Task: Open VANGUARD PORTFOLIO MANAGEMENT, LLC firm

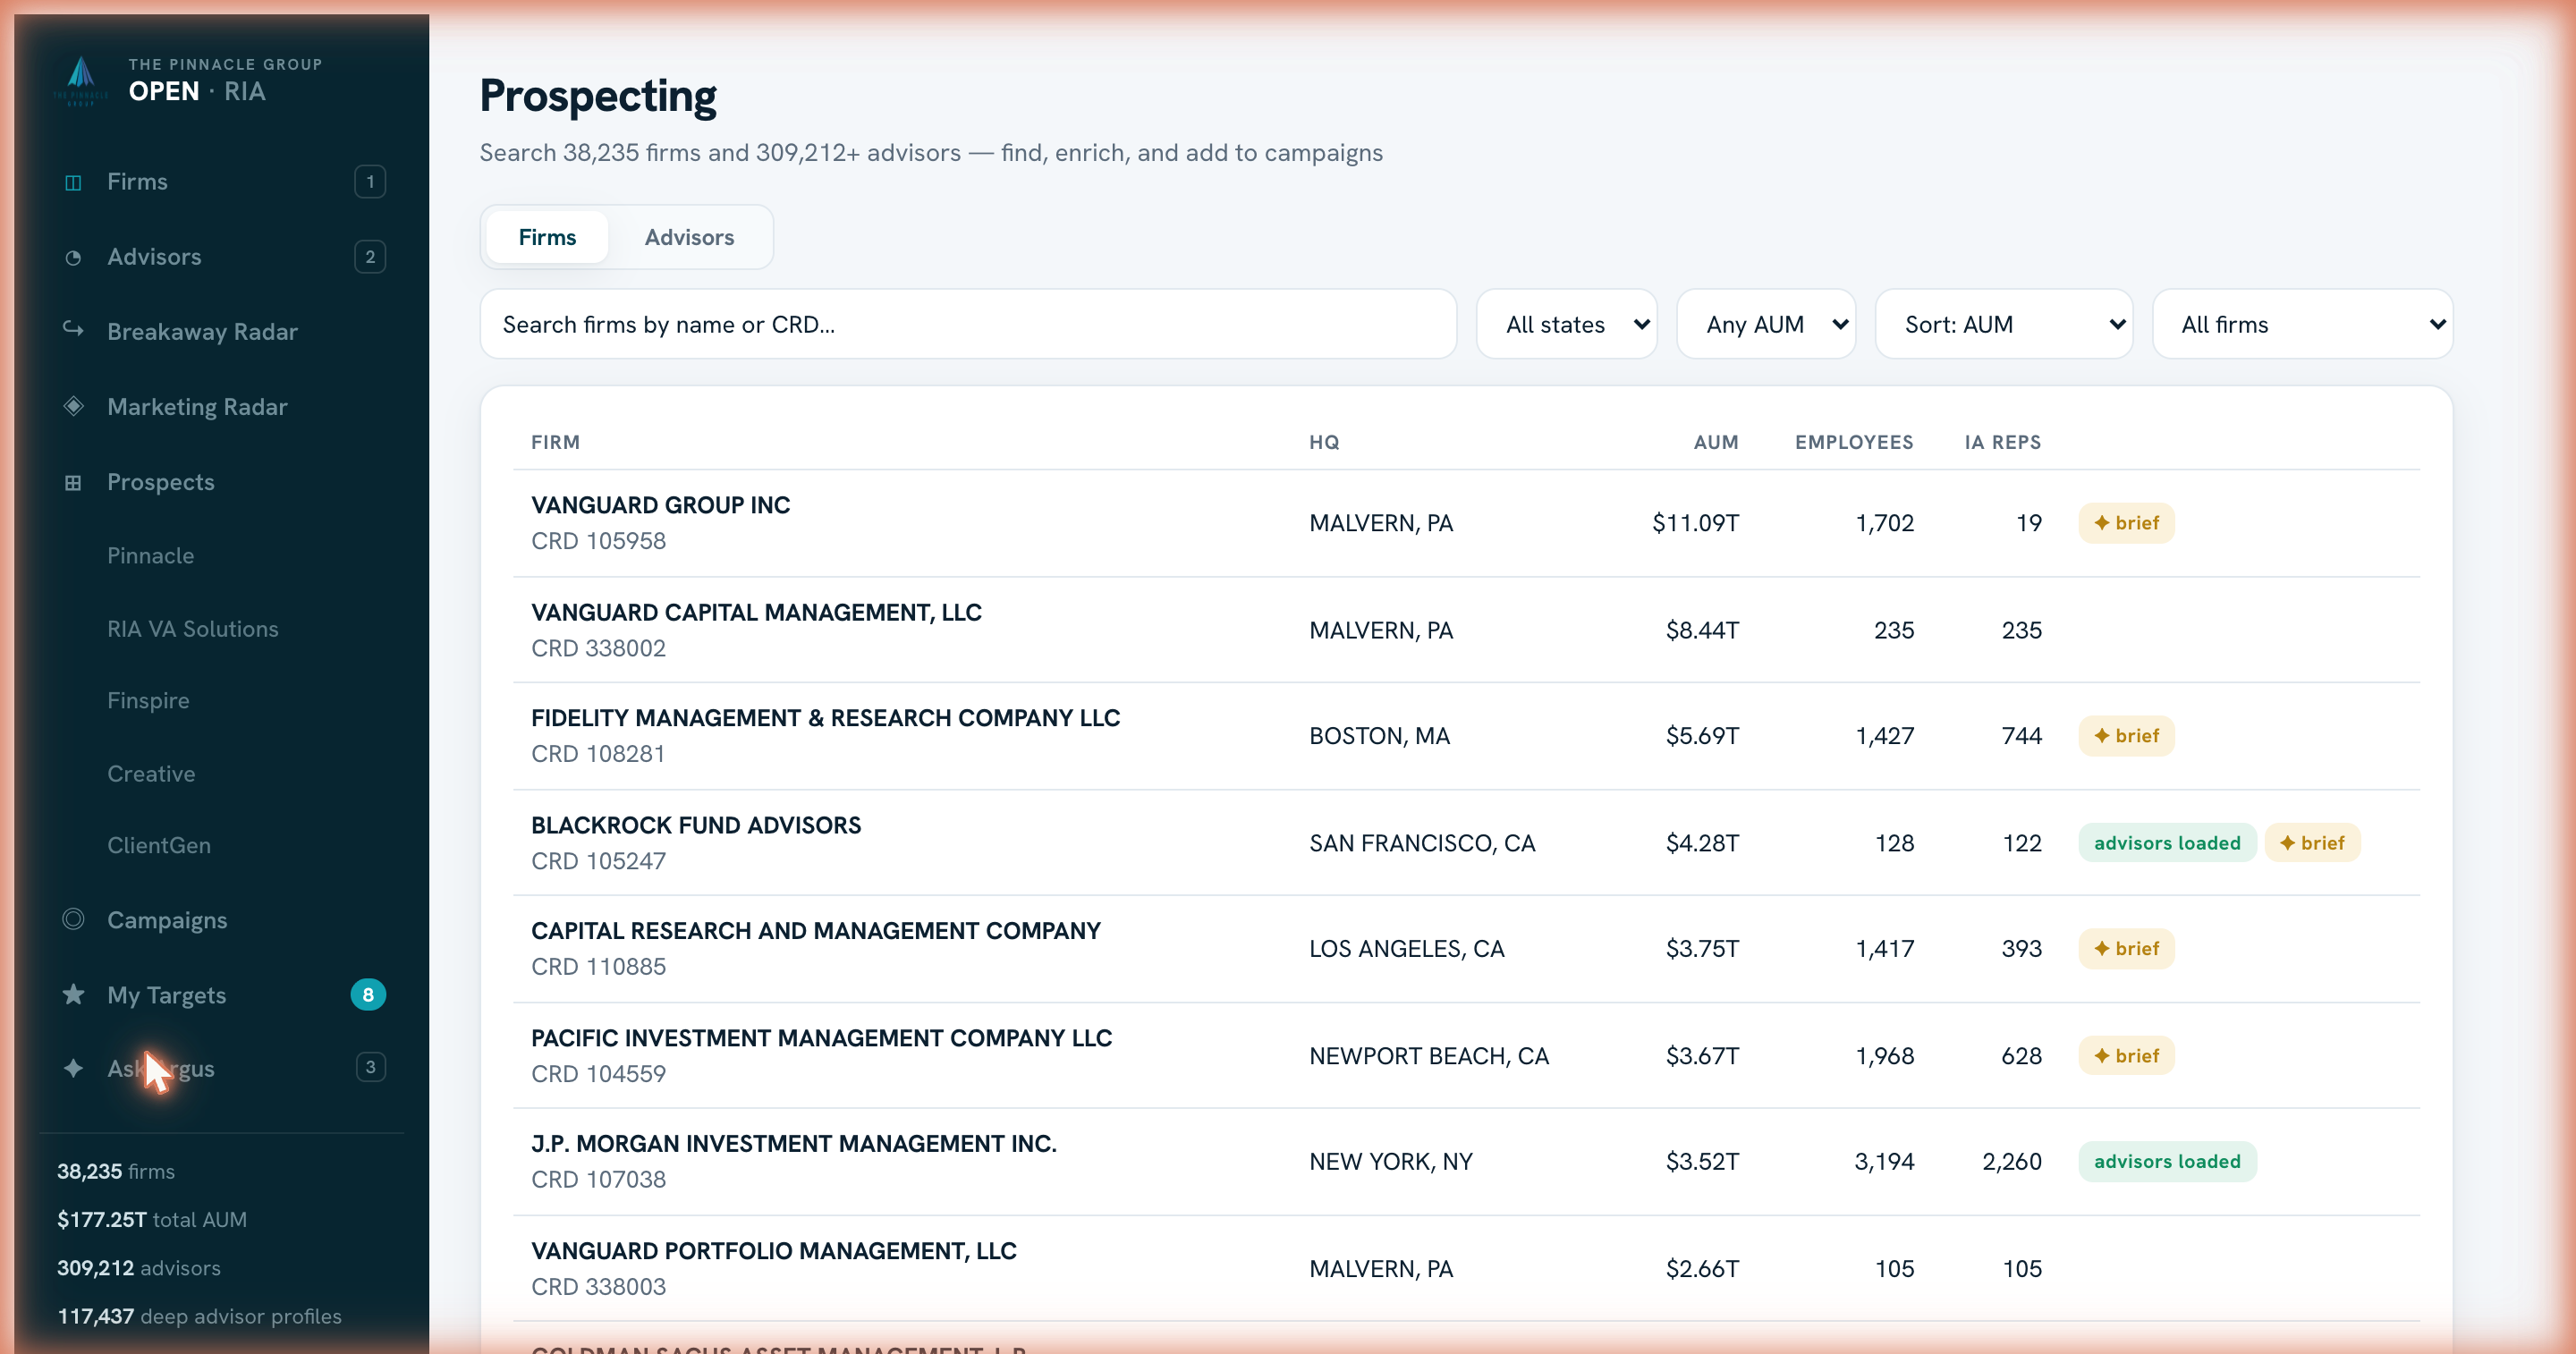Action: coord(1466,1269)
